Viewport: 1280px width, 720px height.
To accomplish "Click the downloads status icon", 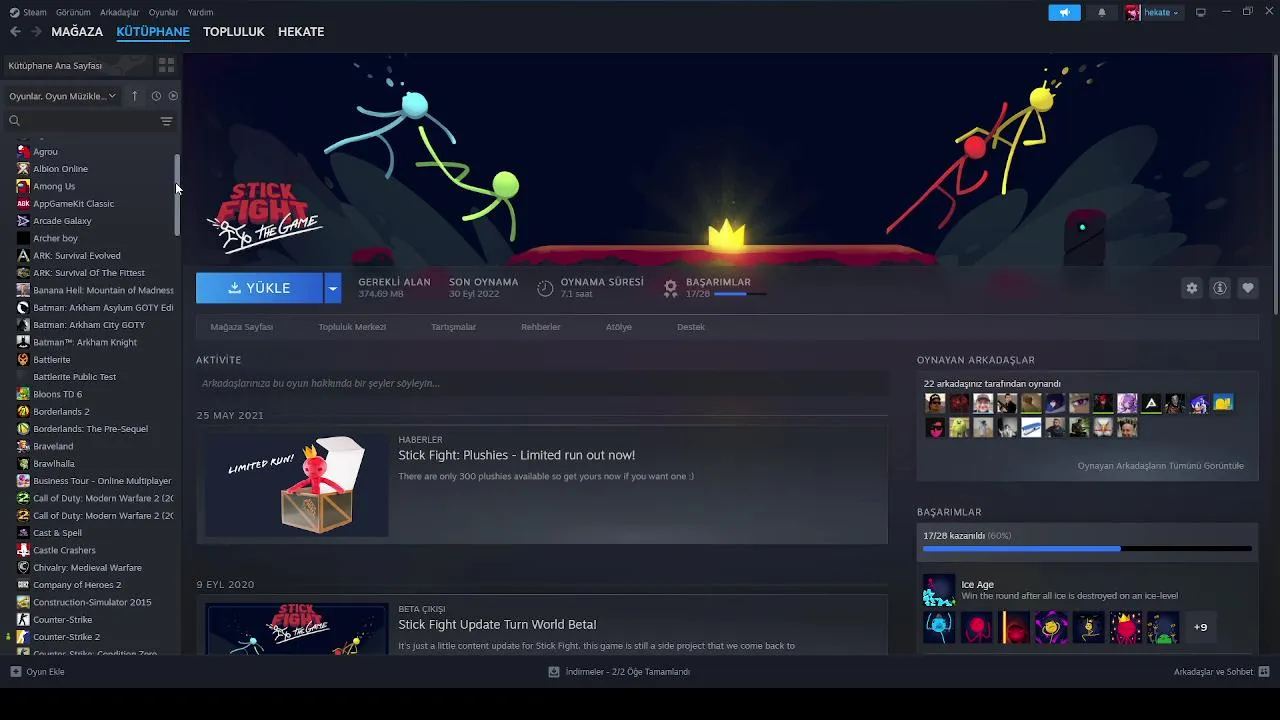I will [x=554, y=672].
